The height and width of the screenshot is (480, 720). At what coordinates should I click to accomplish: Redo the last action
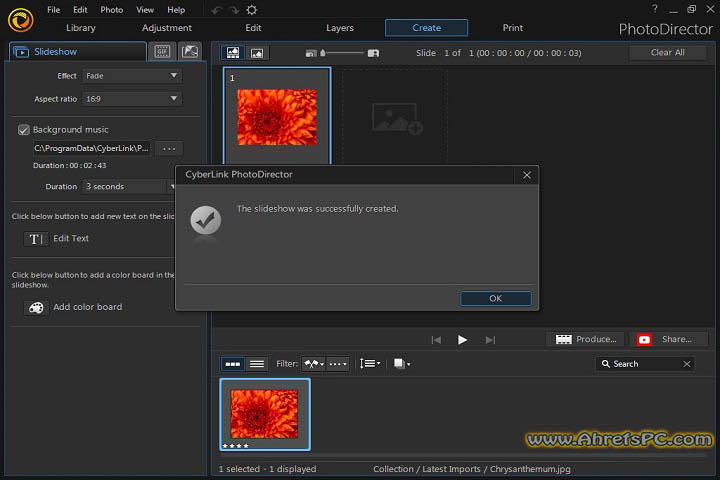click(x=234, y=10)
